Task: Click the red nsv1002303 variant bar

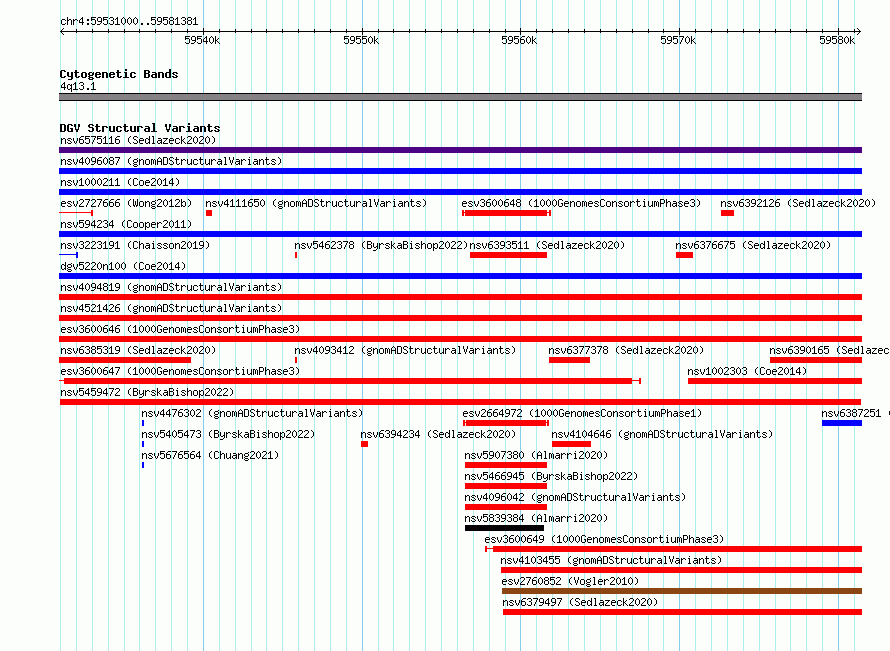Action: 775,381
